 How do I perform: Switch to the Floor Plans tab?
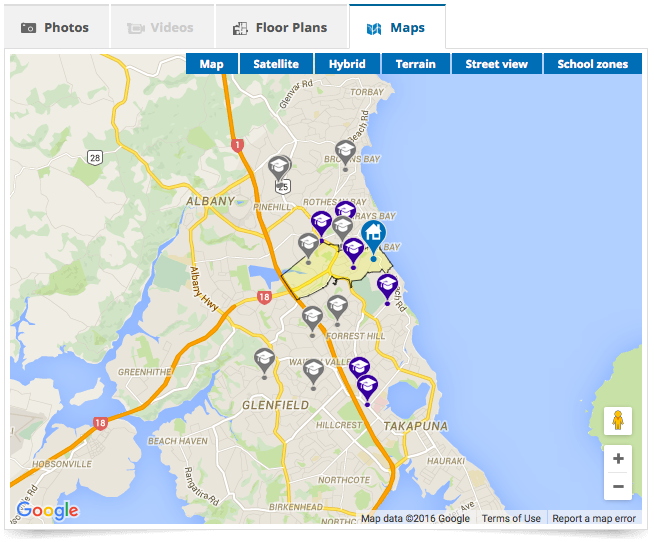[x=282, y=28]
